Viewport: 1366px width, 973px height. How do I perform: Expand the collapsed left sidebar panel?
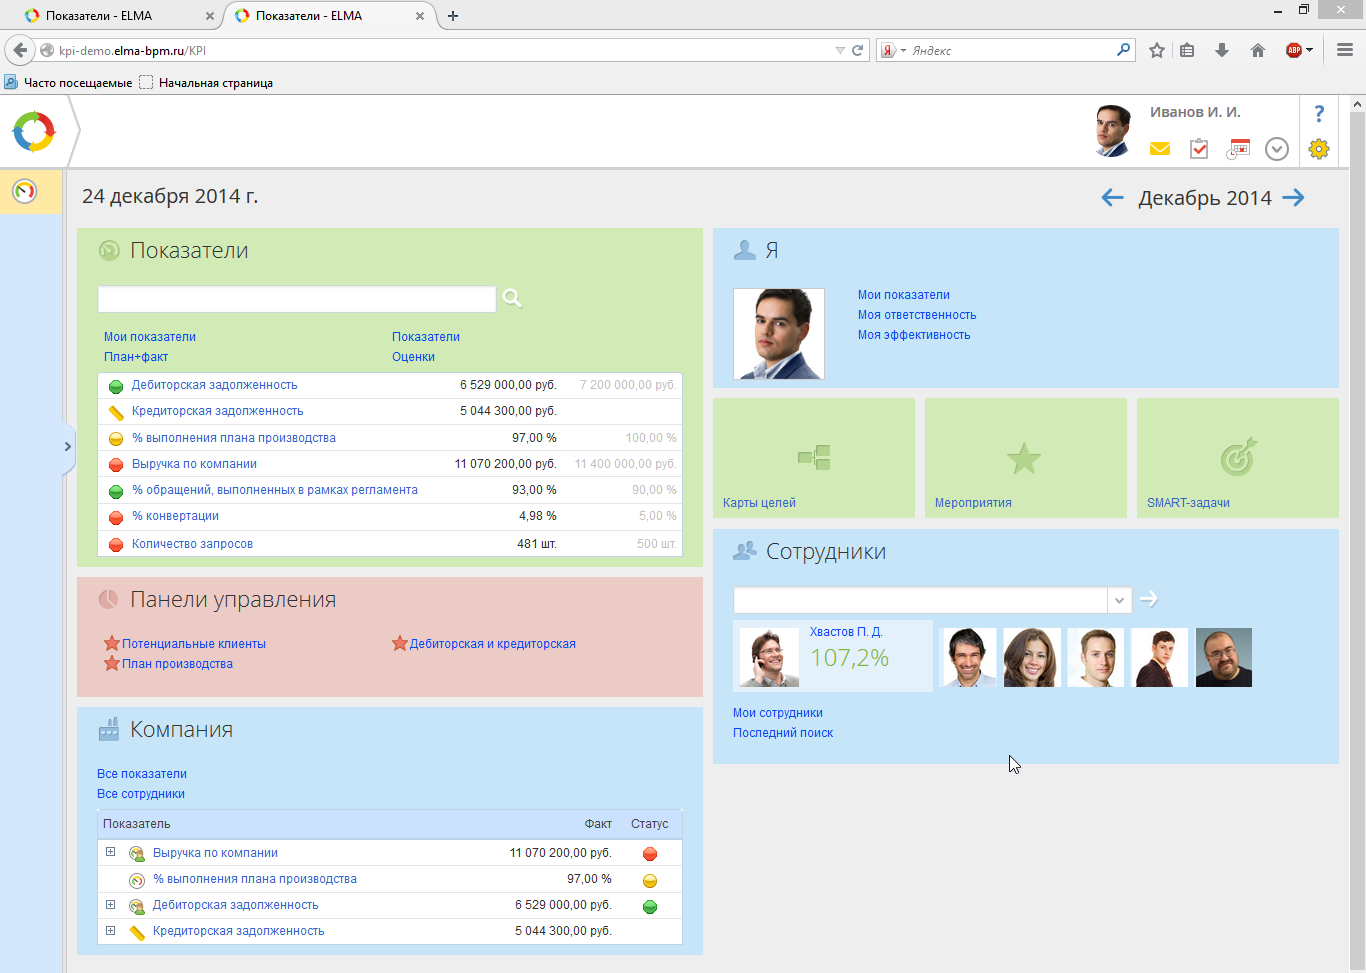[67, 446]
